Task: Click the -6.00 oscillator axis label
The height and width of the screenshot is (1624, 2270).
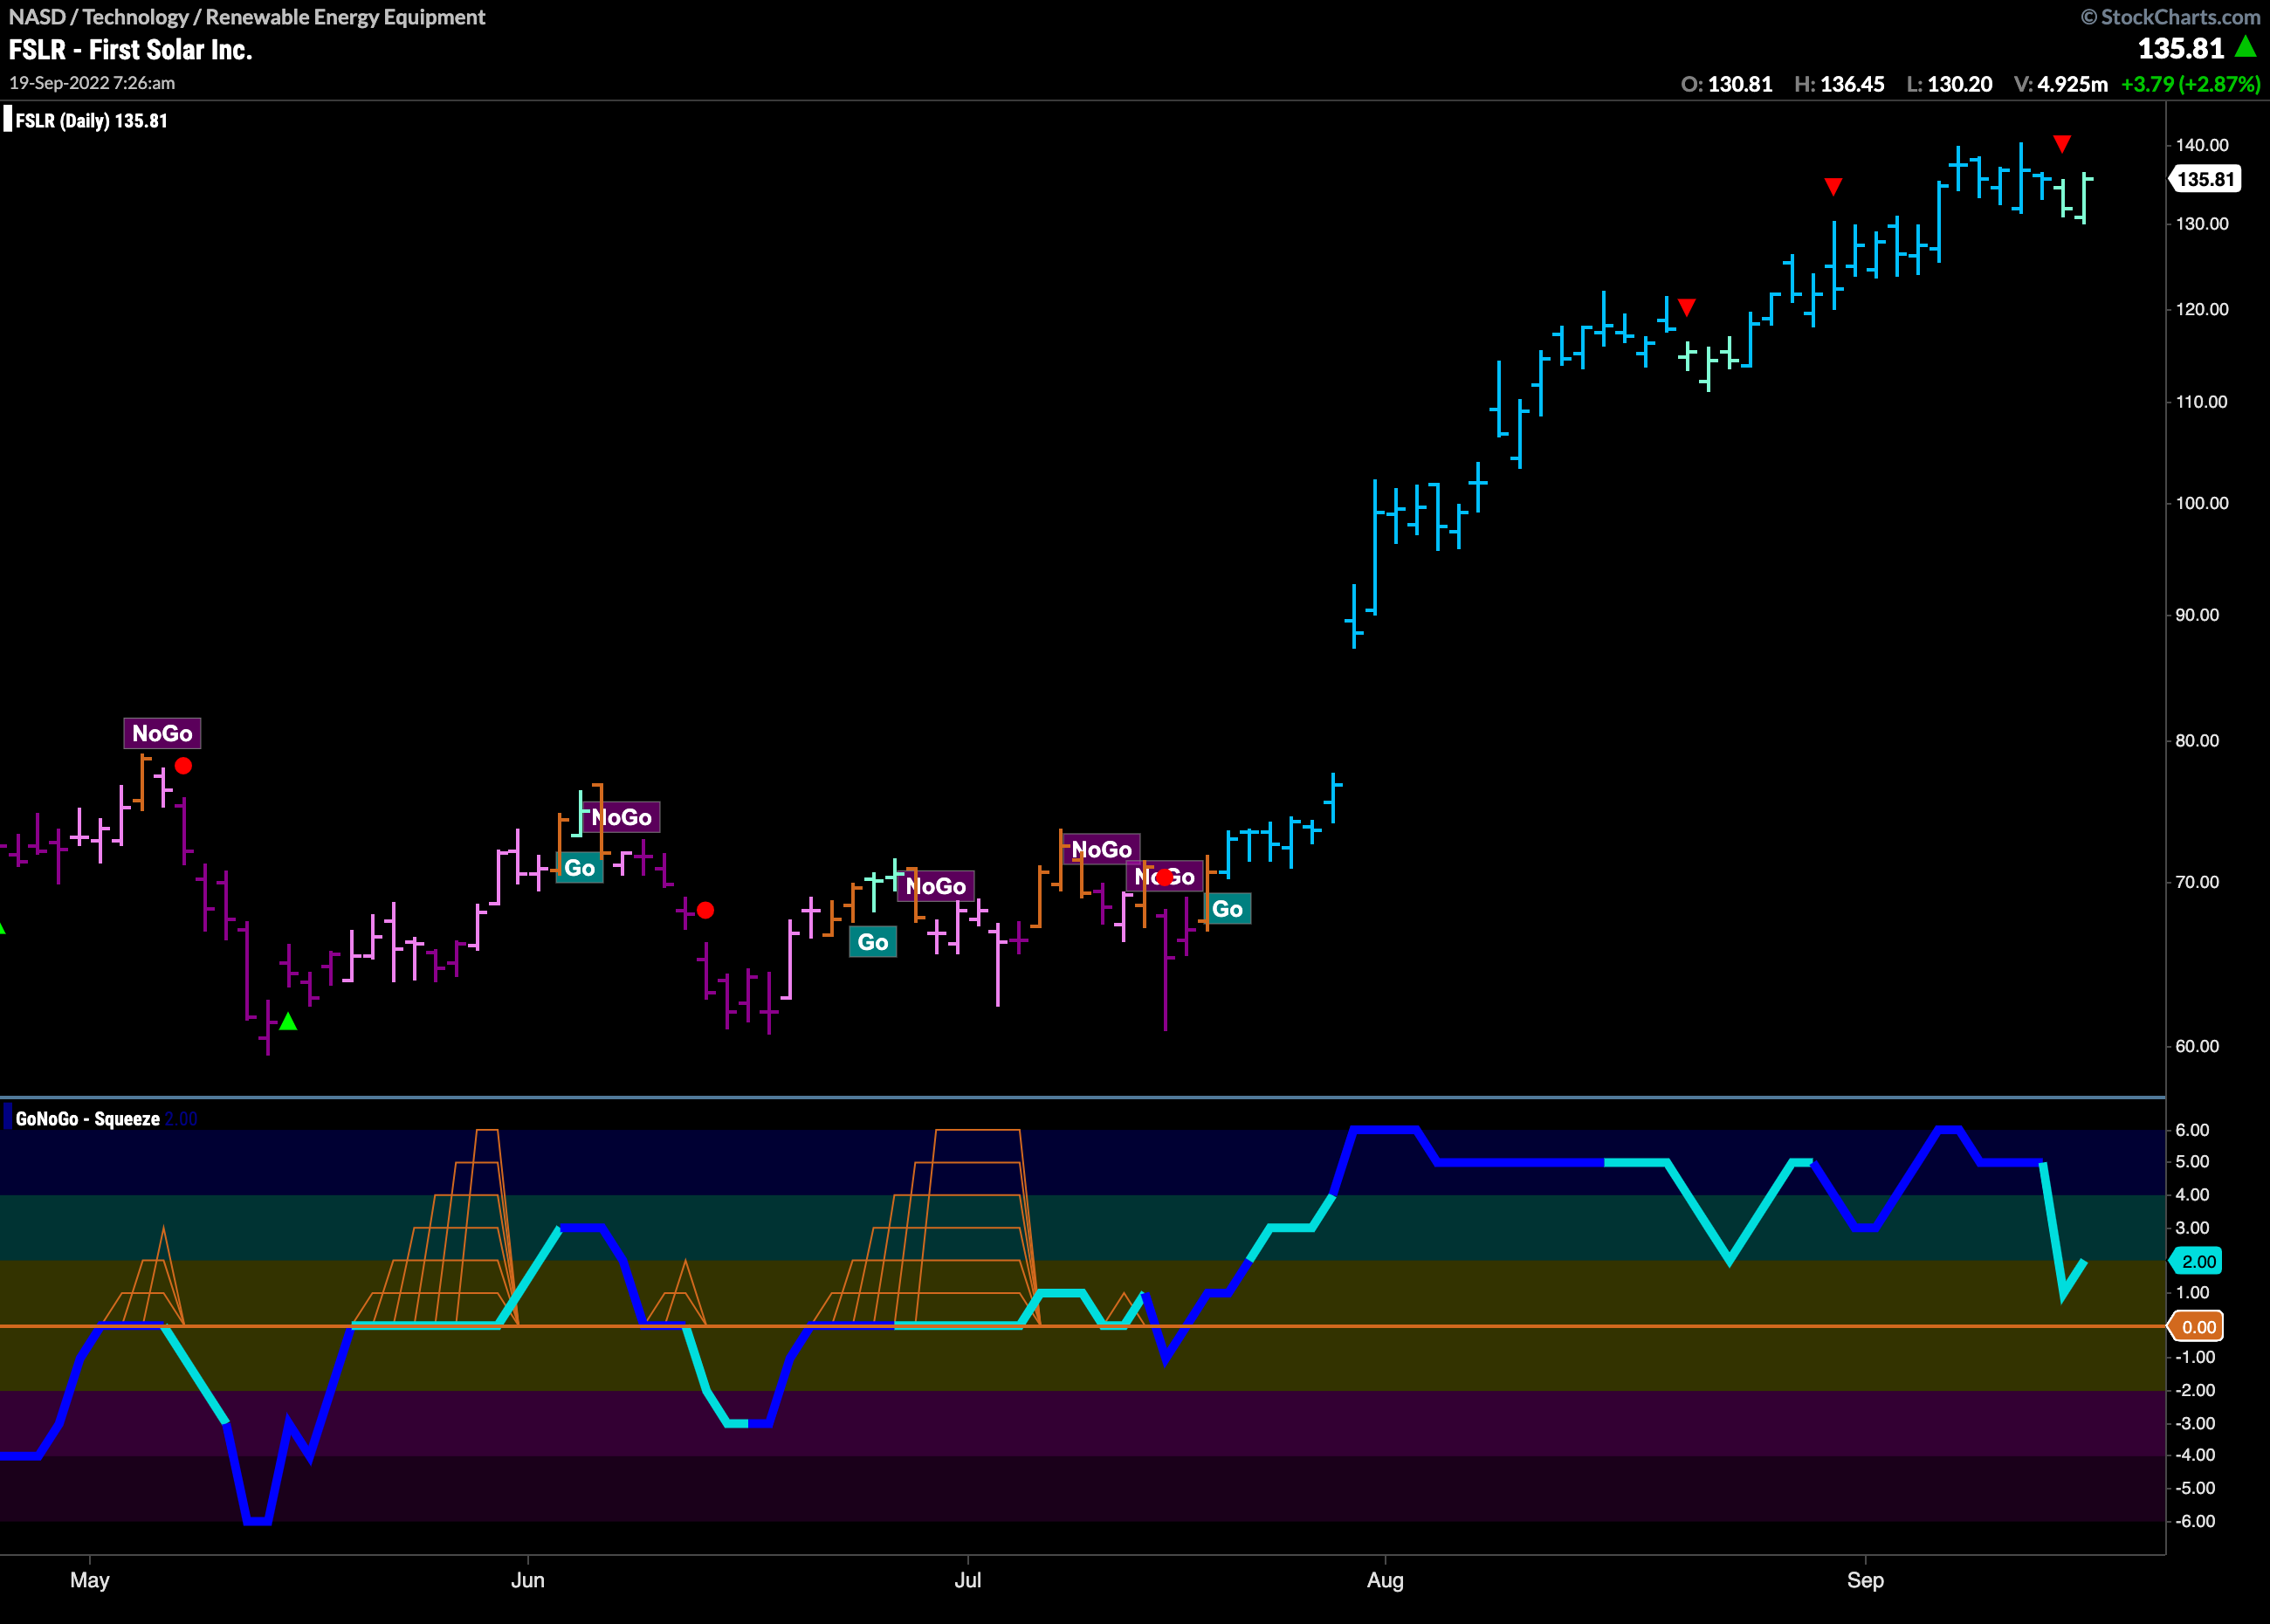Action: click(2195, 1522)
